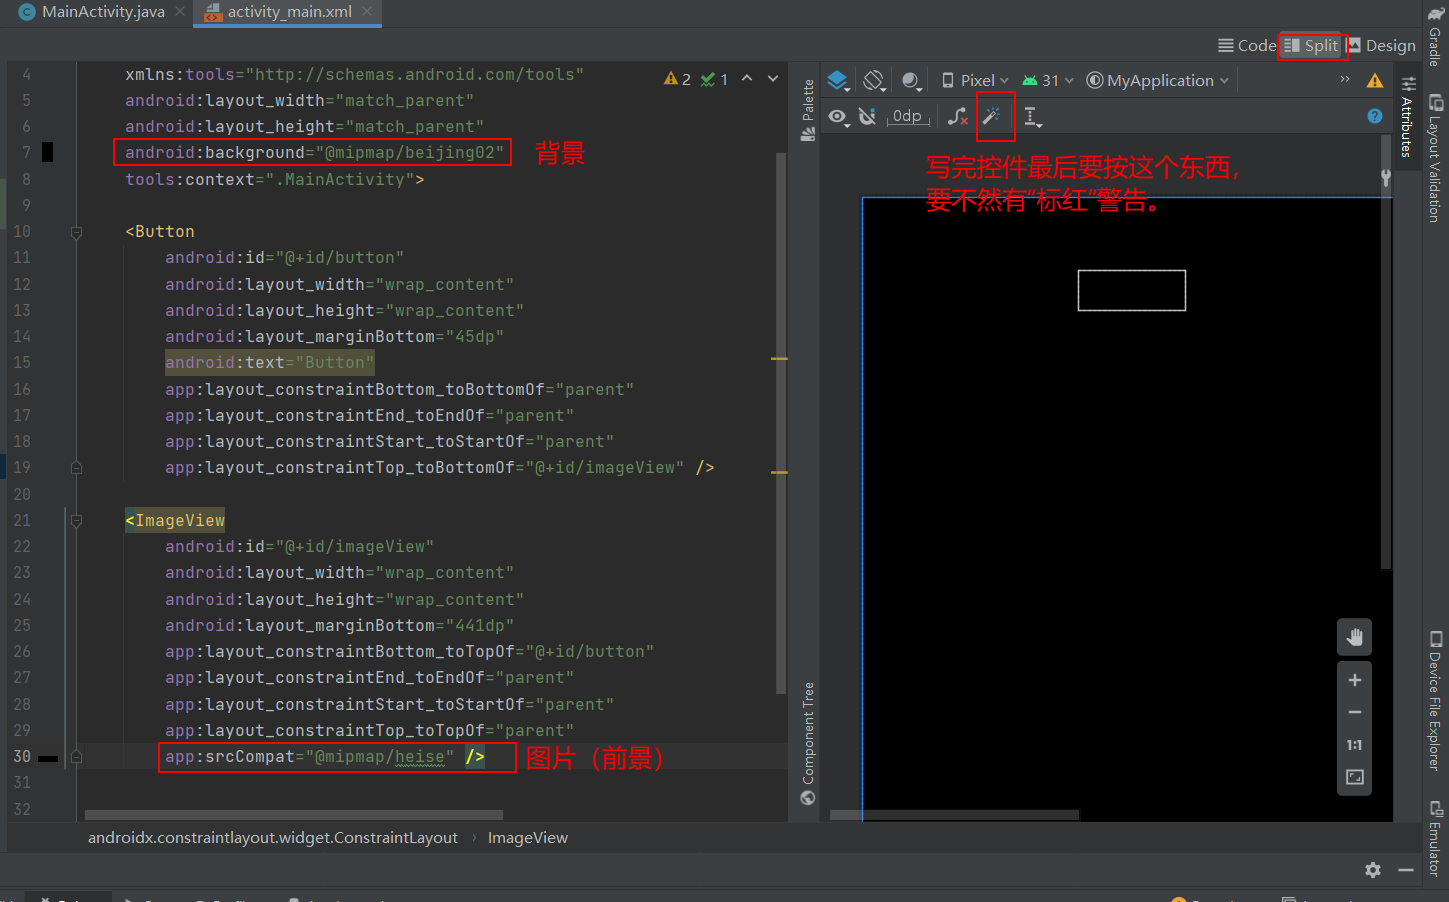1449x902 pixels.
Task: Open IDE settings via gear icon
Action: (x=1373, y=870)
